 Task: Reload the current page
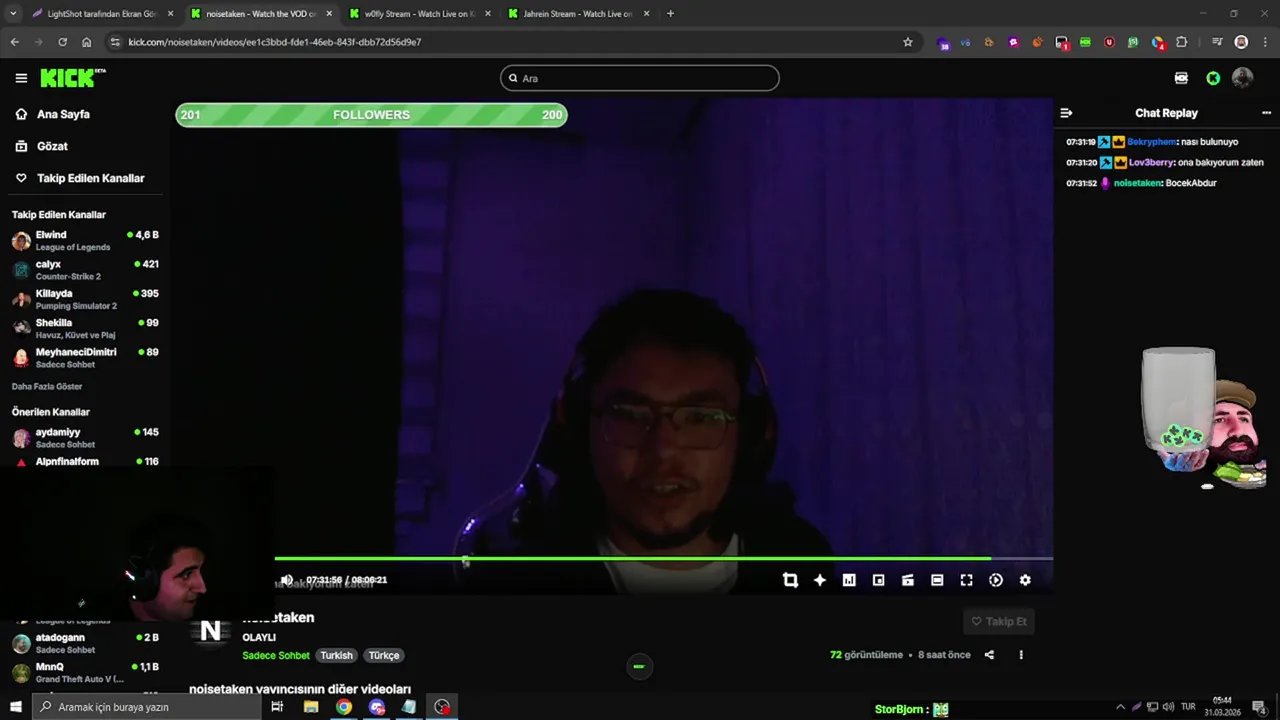[x=62, y=42]
